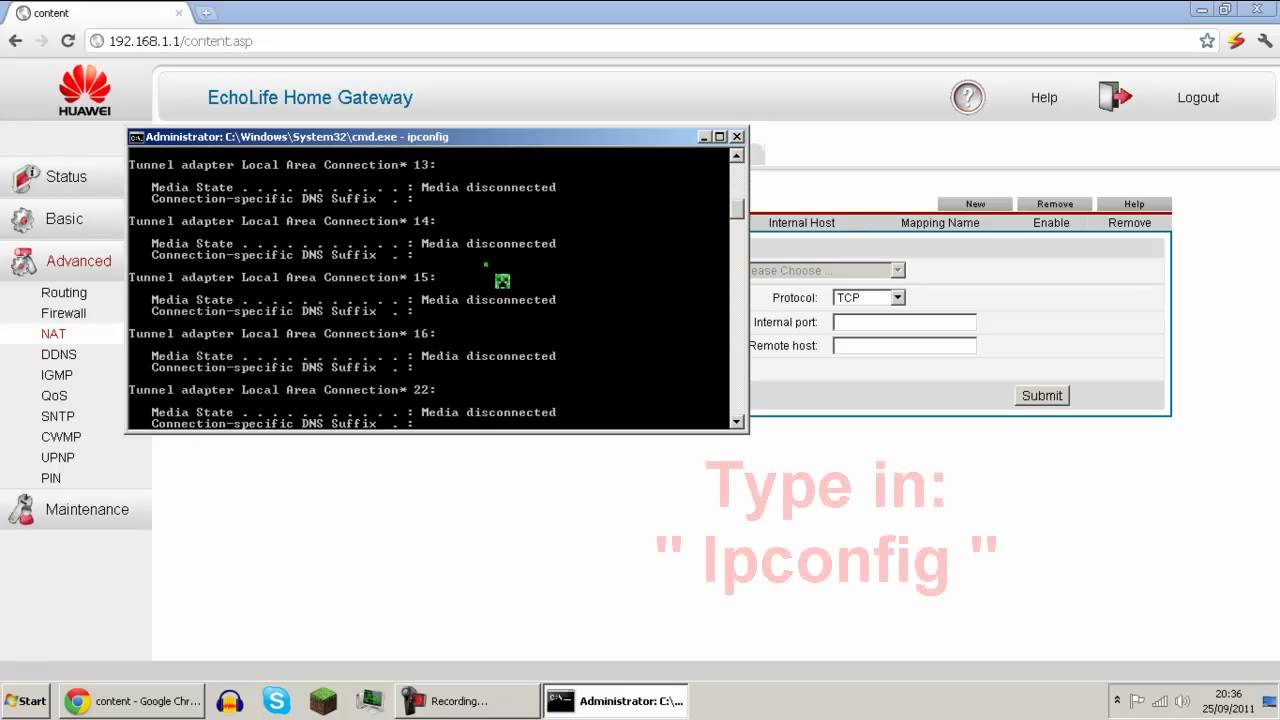
Task: Click the Enable column header
Action: [x=1051, y=223]
